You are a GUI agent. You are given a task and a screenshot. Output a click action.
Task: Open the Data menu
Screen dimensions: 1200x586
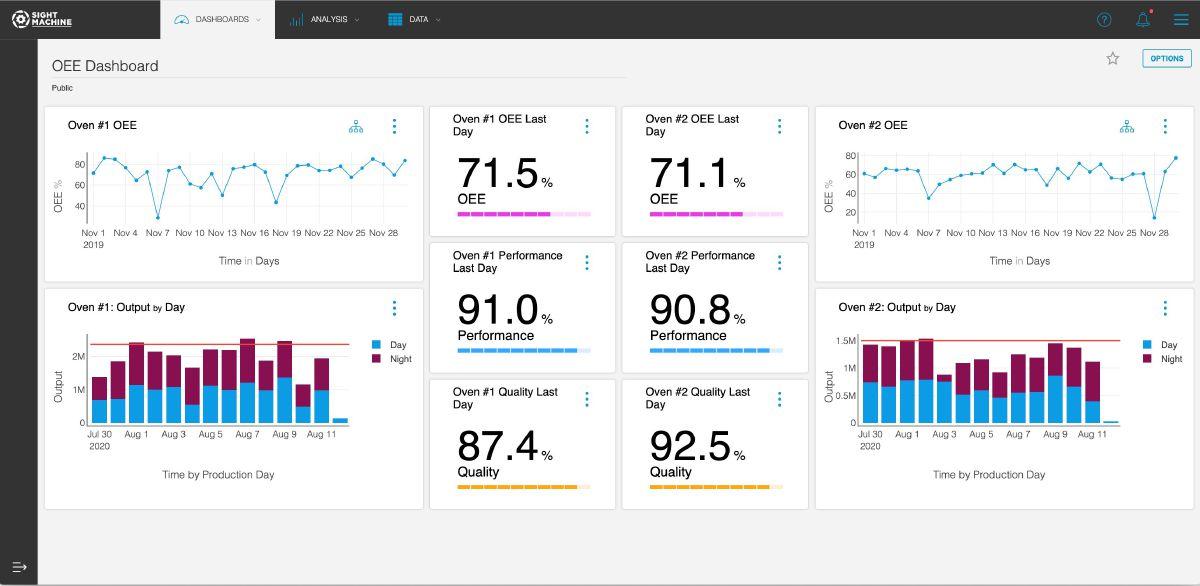(x=414, y=19)
